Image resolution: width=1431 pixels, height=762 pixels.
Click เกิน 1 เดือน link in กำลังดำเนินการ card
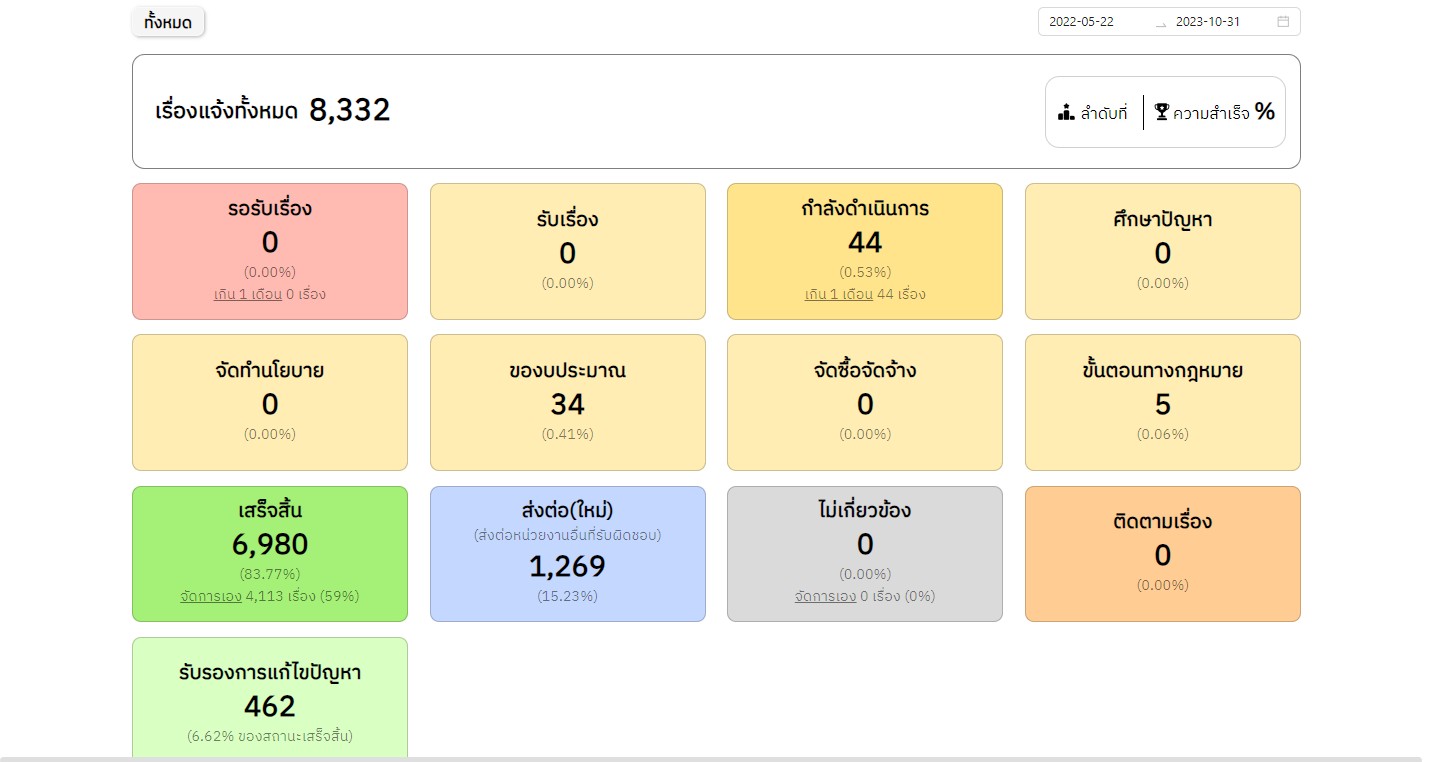pyautogui.click(x=838, y=295)
